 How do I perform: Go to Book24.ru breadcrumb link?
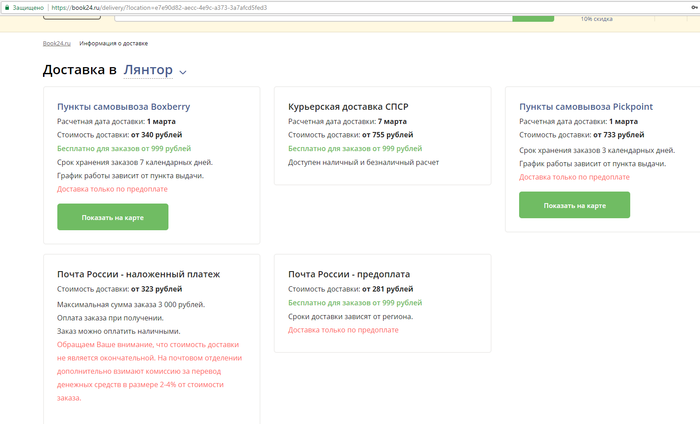[x=56, y=44]
